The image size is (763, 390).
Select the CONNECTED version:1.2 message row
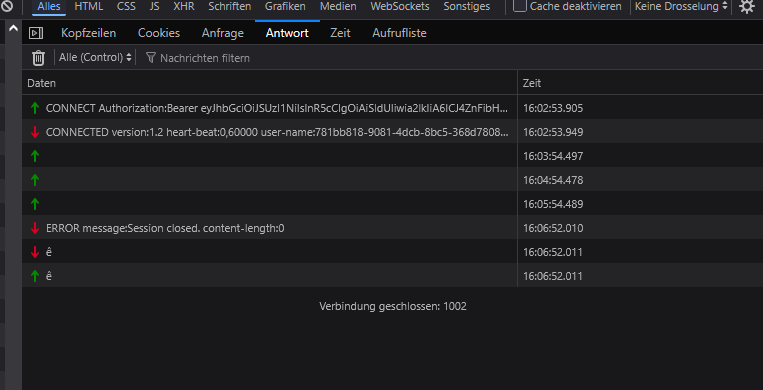392,132
